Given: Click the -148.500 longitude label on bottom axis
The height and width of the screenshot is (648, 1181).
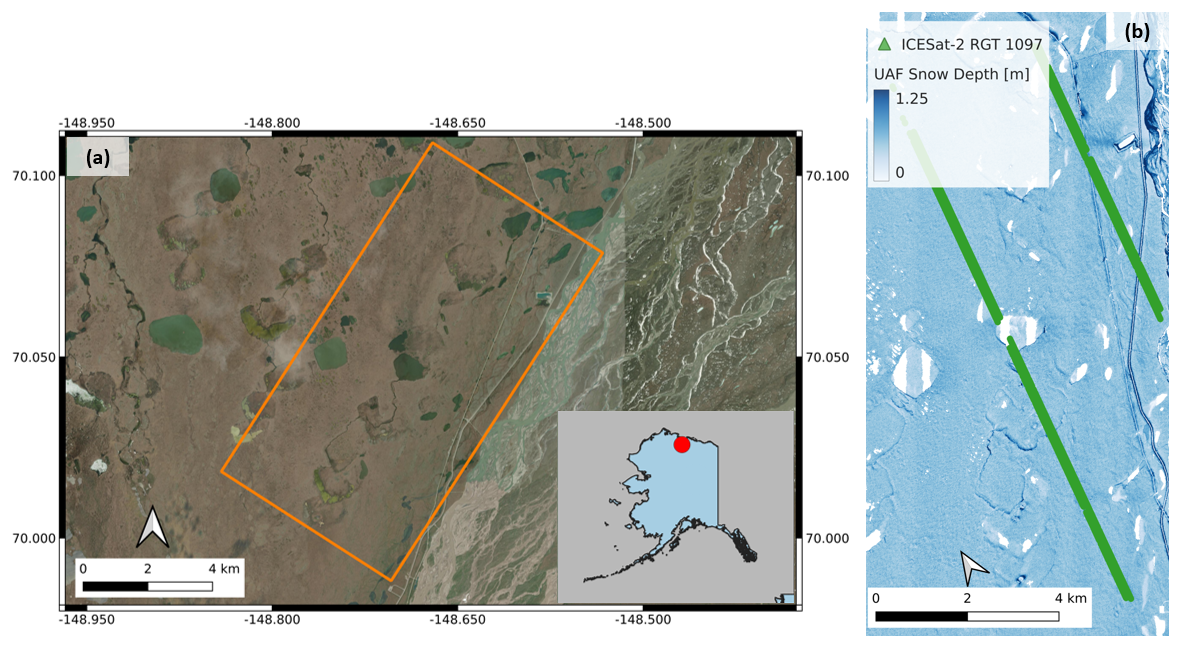Looking at the screenshot, I should [643, 620].
